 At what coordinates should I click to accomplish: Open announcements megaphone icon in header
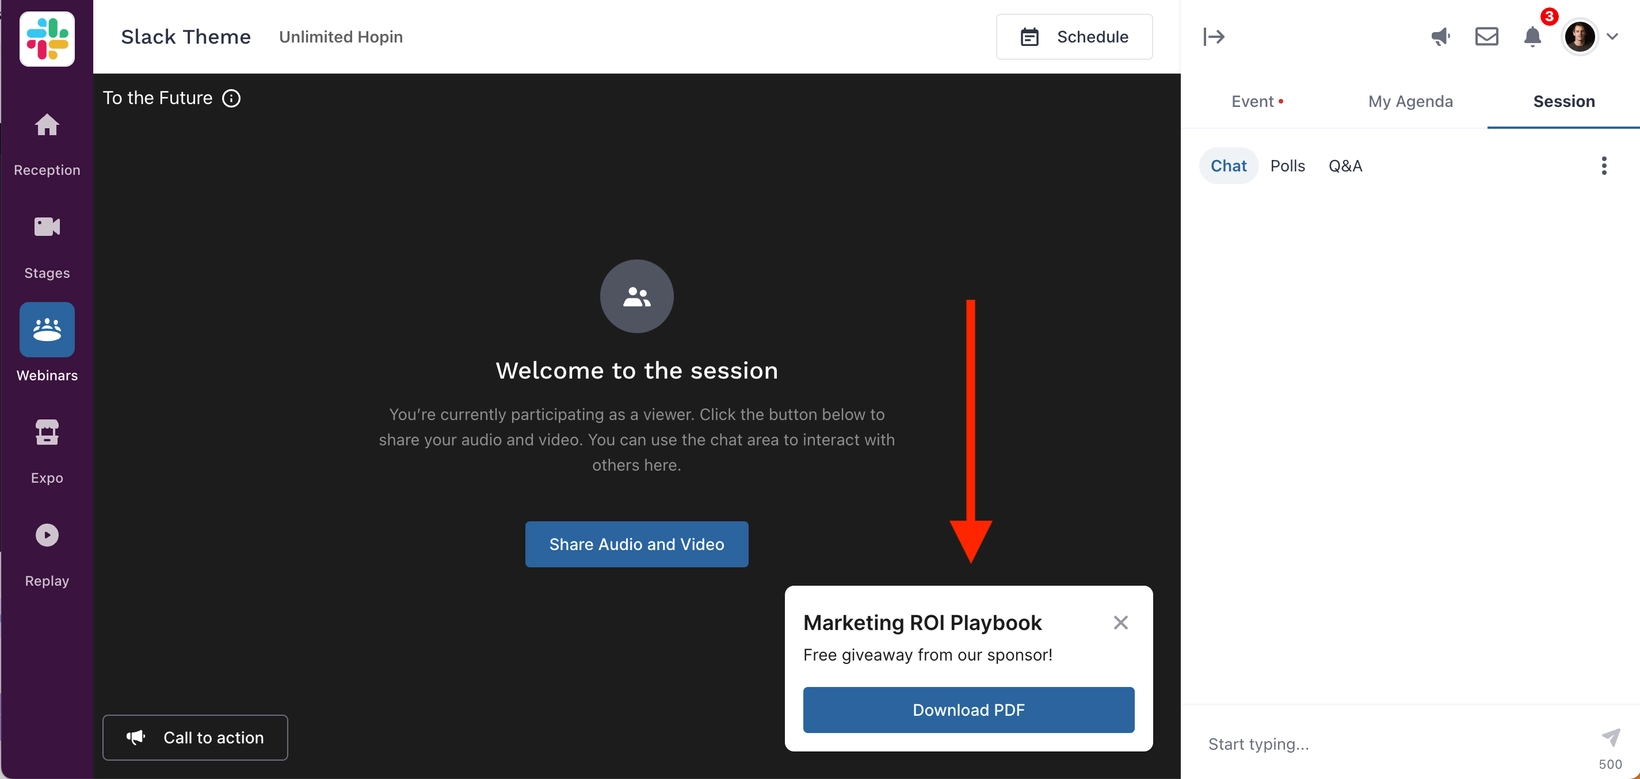point(1440,37)
